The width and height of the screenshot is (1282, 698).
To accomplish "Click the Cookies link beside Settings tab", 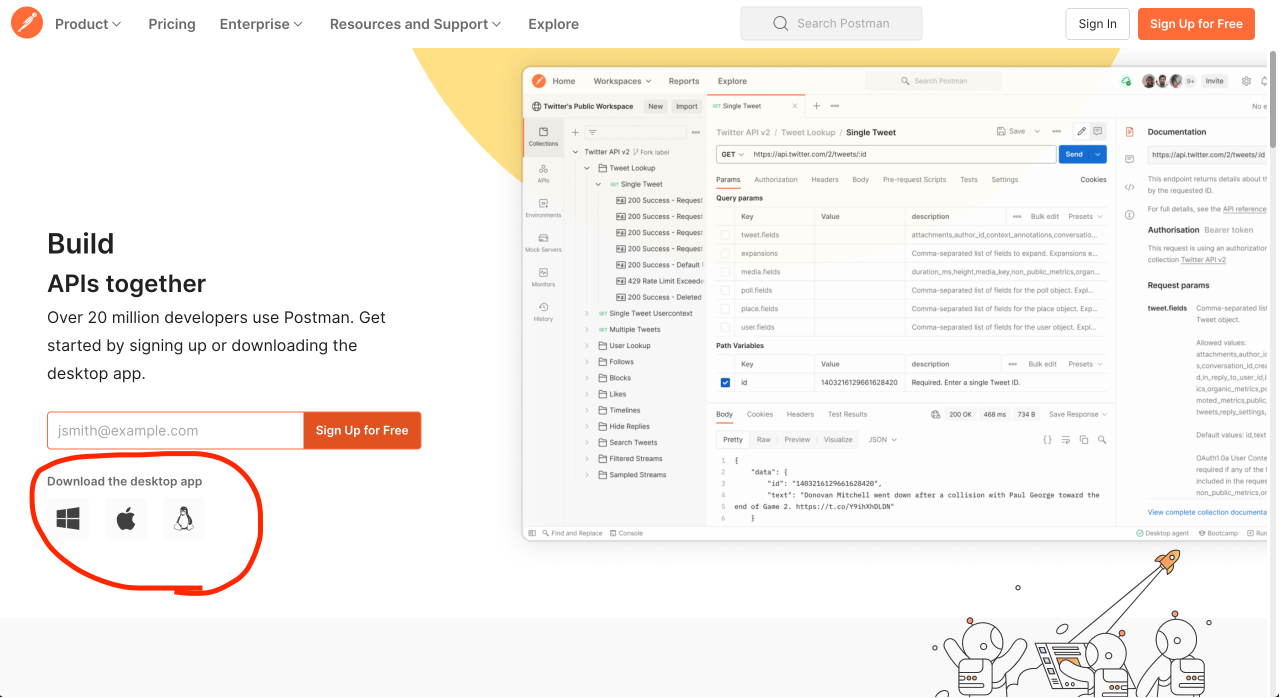I will [x=1093, y=180].
